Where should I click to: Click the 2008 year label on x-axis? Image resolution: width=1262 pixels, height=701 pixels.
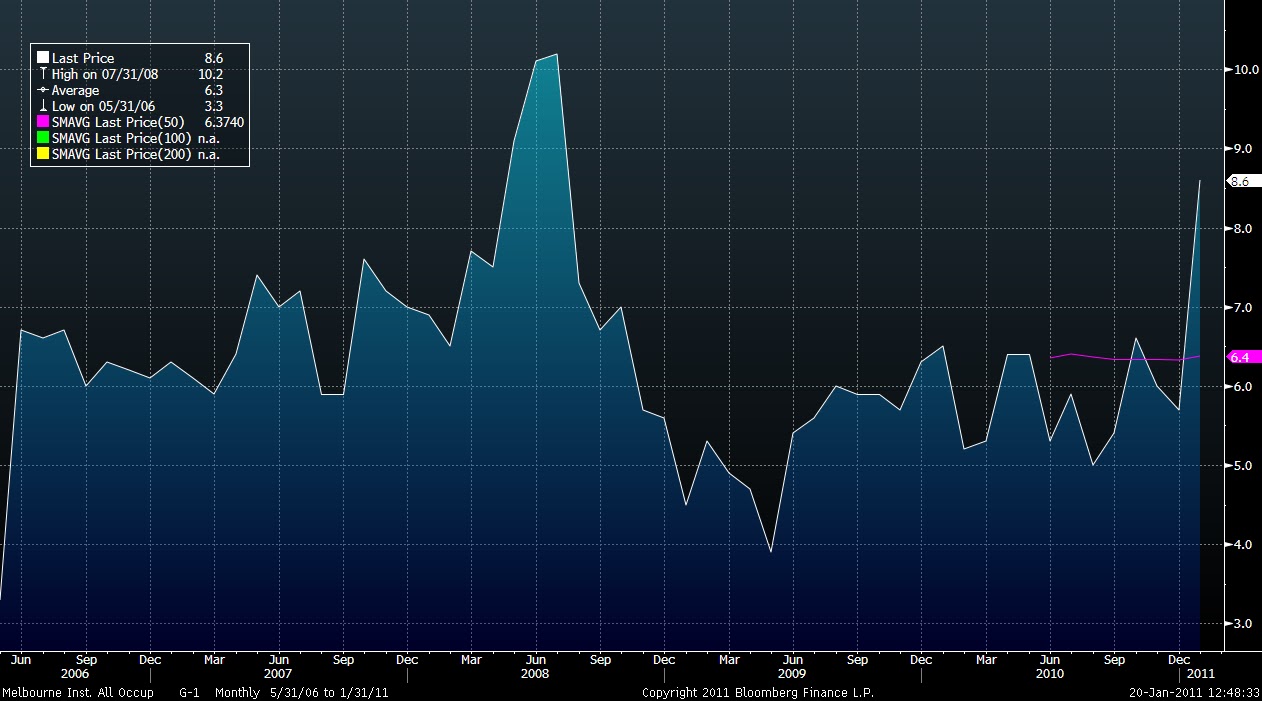(x=535, y=674)
